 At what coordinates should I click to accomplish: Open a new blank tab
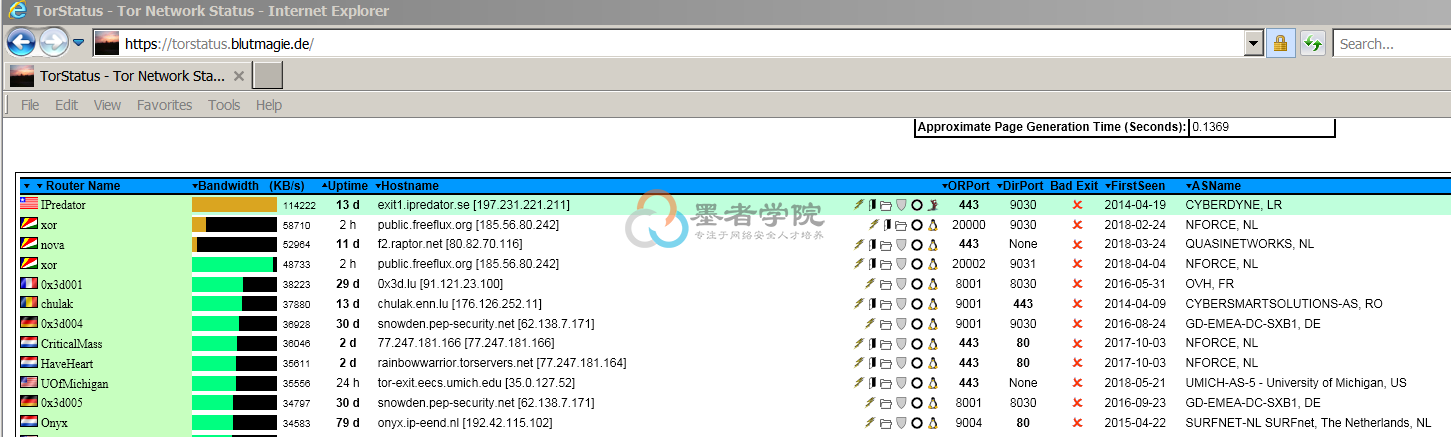point(267,76)
